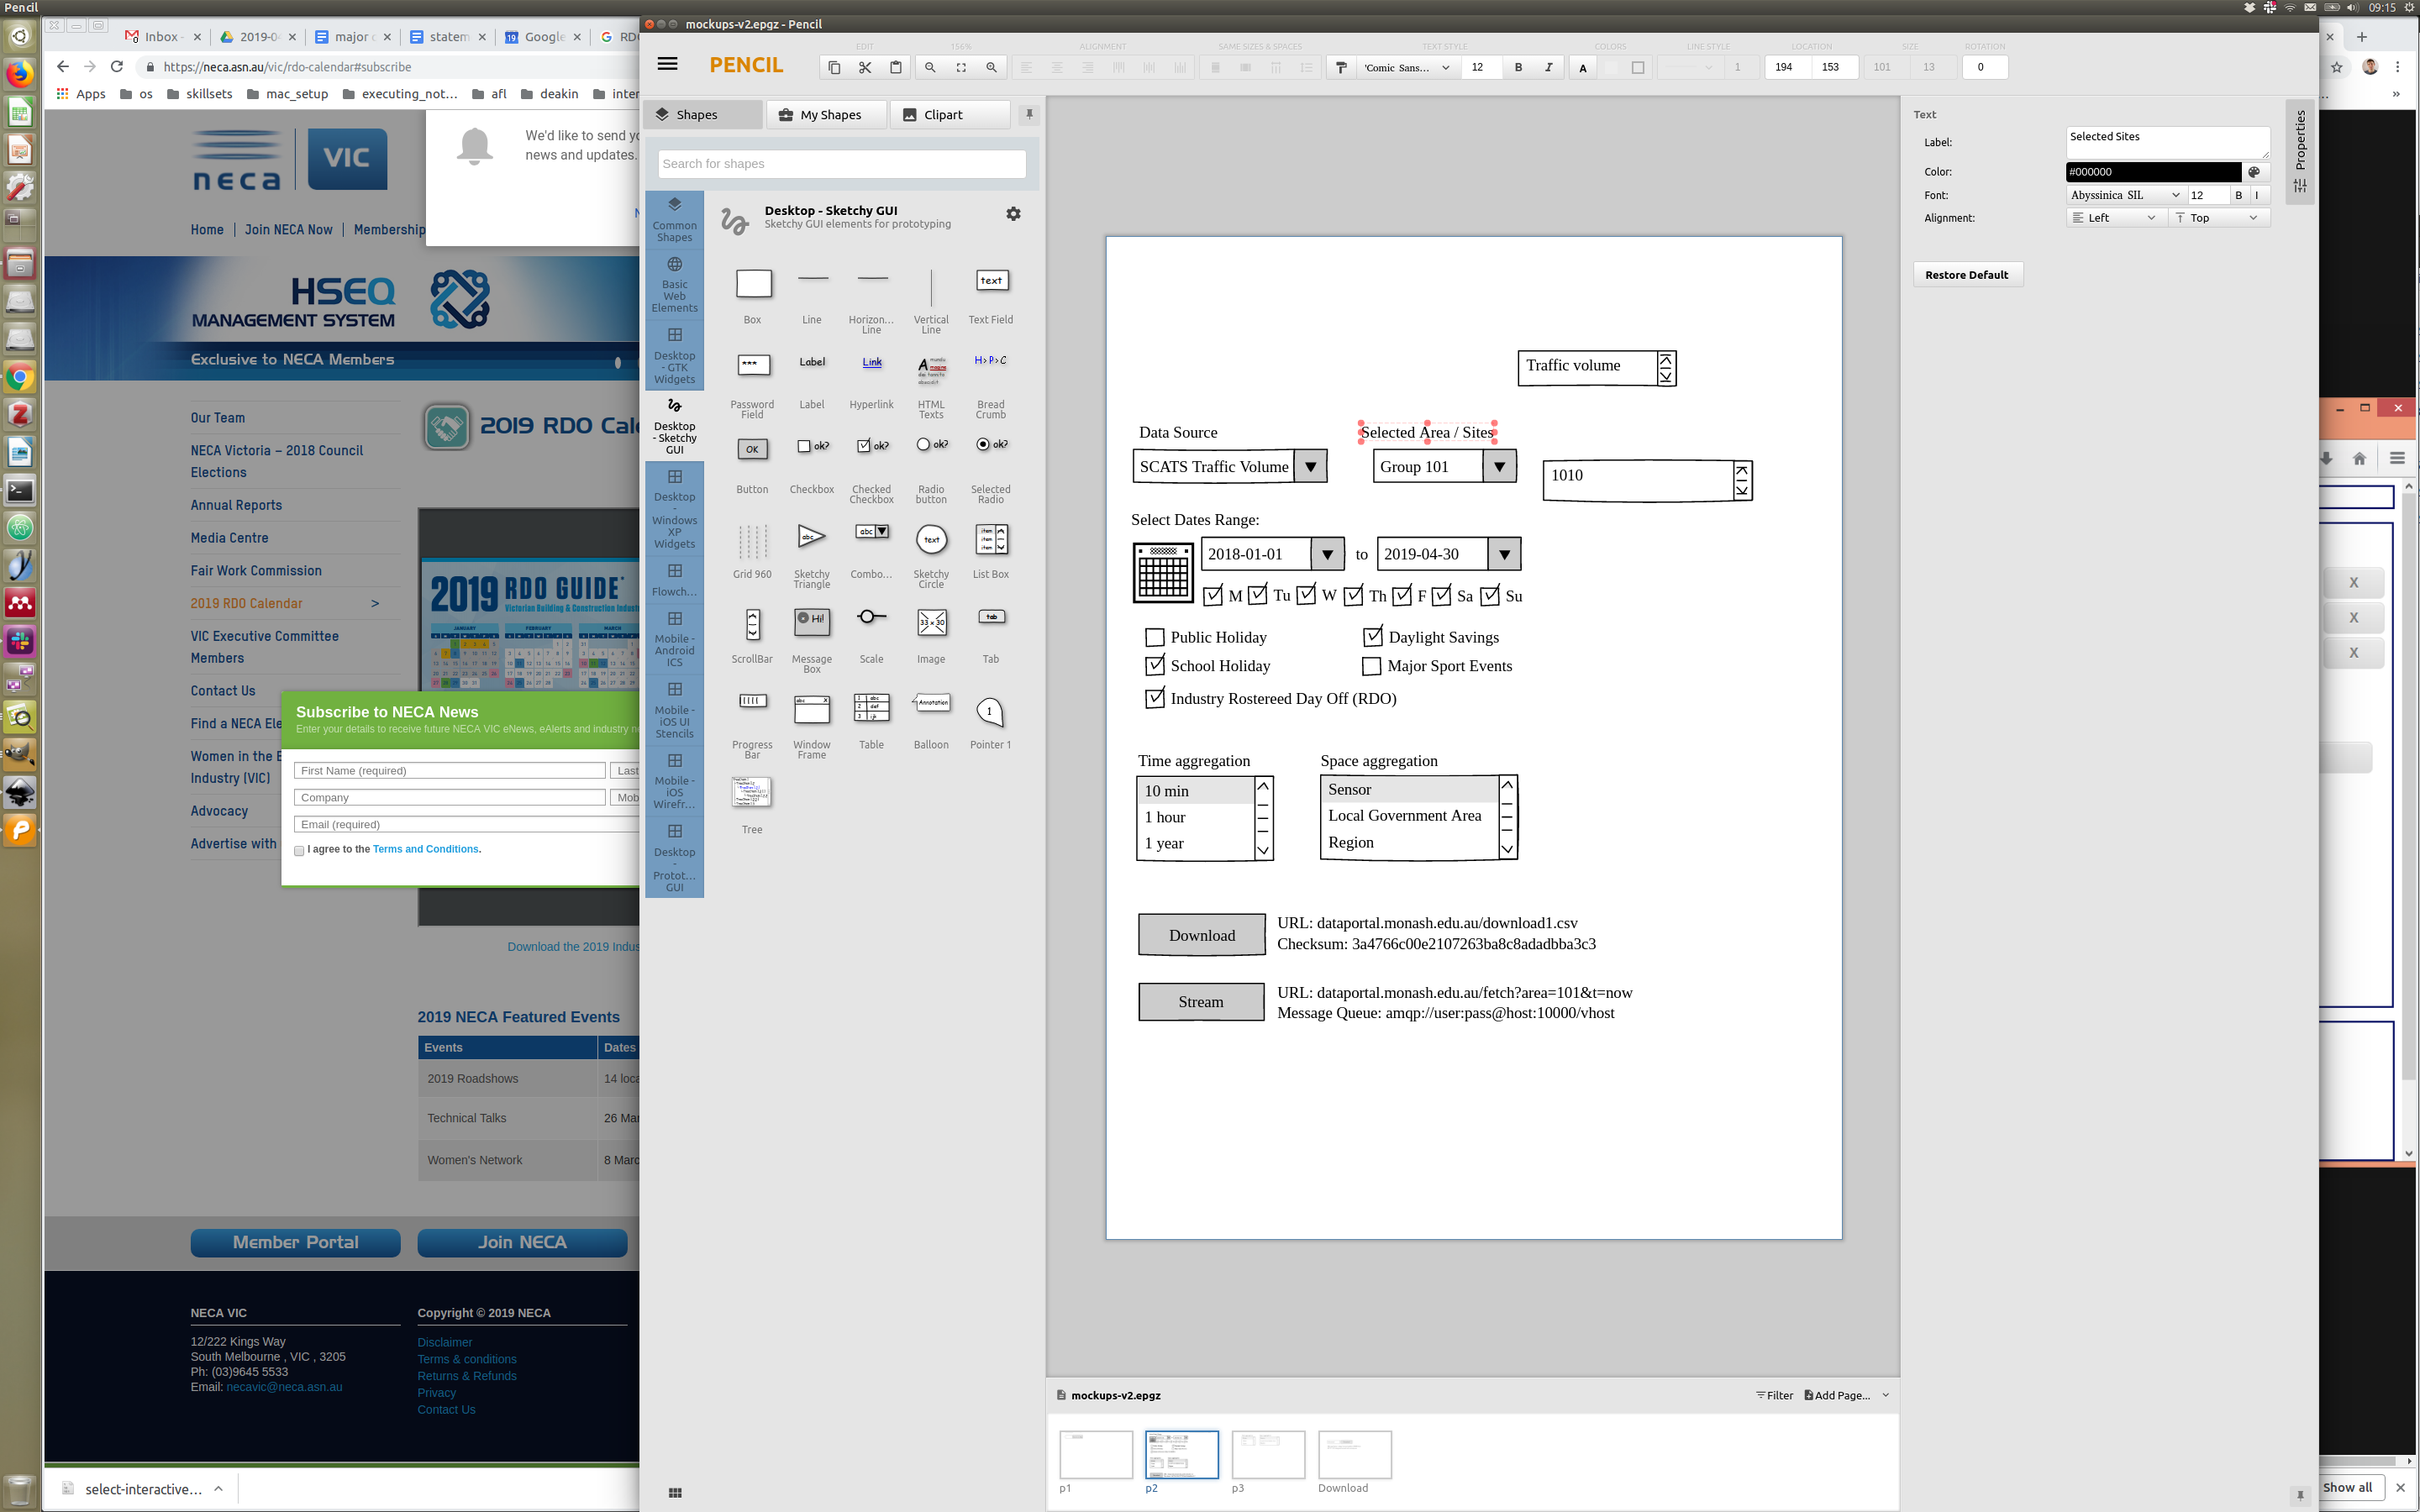The width and height of the screenshot is (2420, 1512).
Task: Zoom in using the magnifier plus icon
Action: click(x=991, y=67)
